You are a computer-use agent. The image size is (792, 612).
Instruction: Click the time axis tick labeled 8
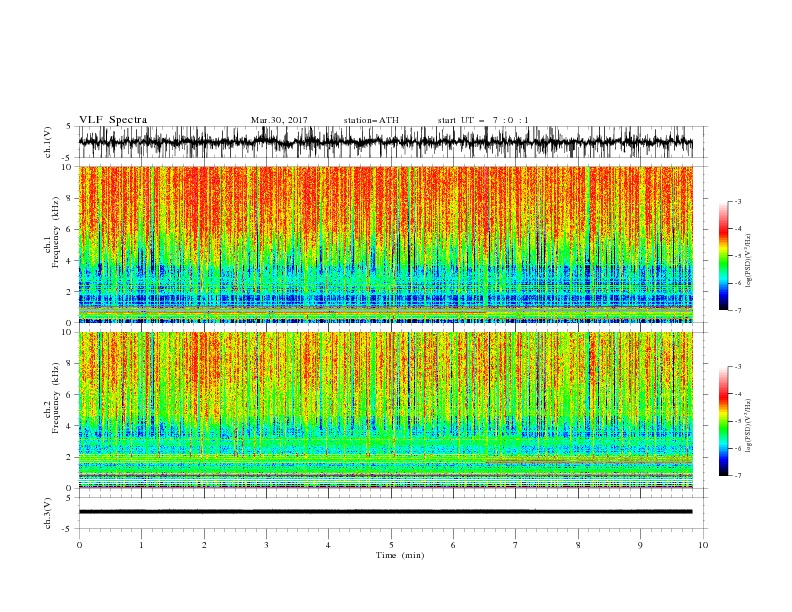pyautogui.click(x=578, y=545)
